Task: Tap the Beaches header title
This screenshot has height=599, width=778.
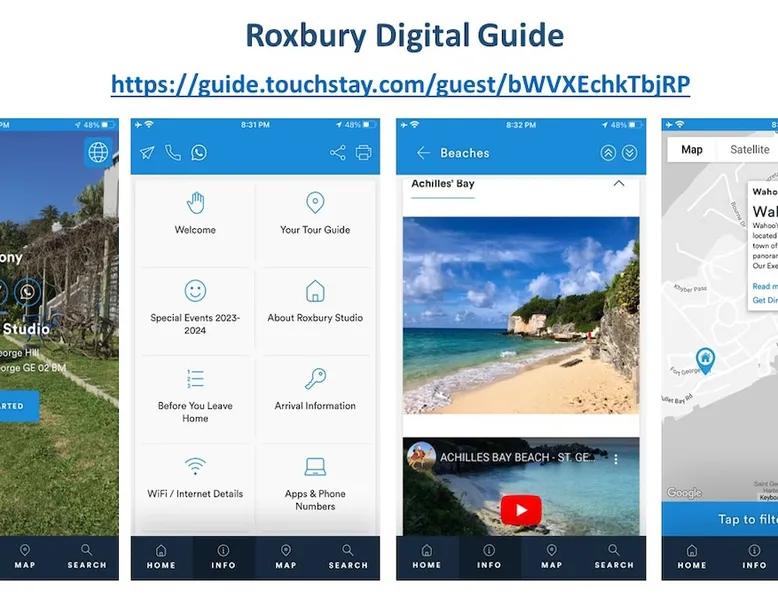Action: pyautogui.click(x=465, y=153)
